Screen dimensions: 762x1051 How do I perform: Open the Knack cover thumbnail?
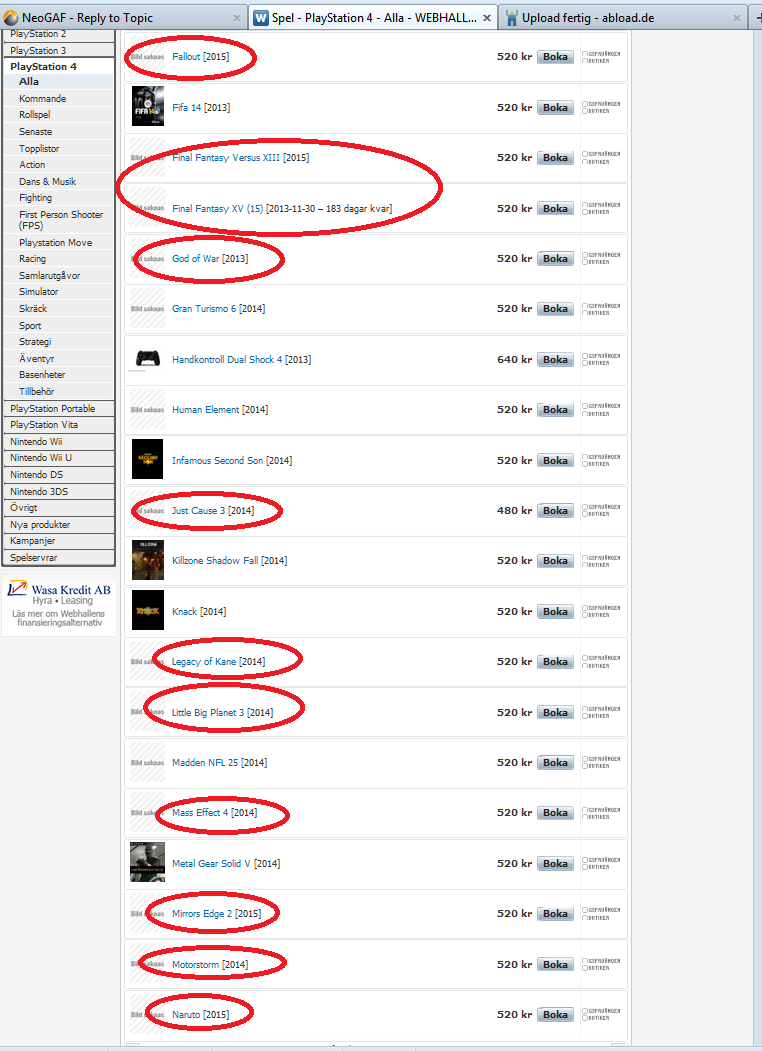pyautogui.click(x=147, y=611)
